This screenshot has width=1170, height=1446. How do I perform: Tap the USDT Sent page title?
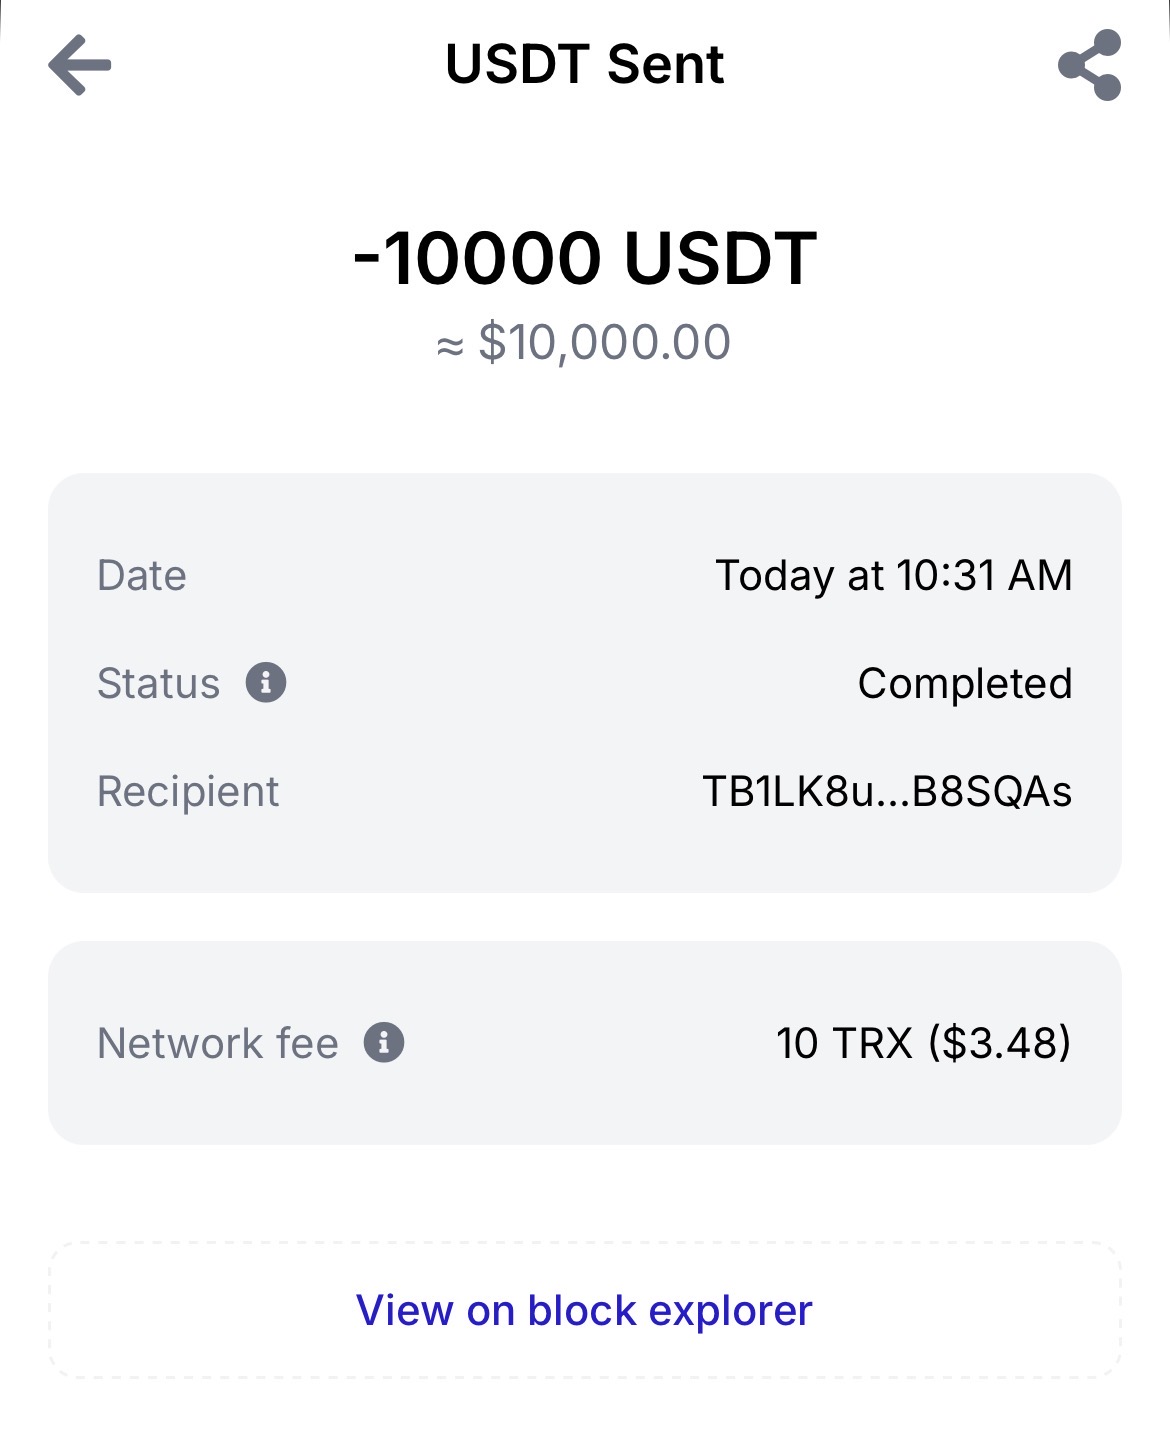coord(584,65)
